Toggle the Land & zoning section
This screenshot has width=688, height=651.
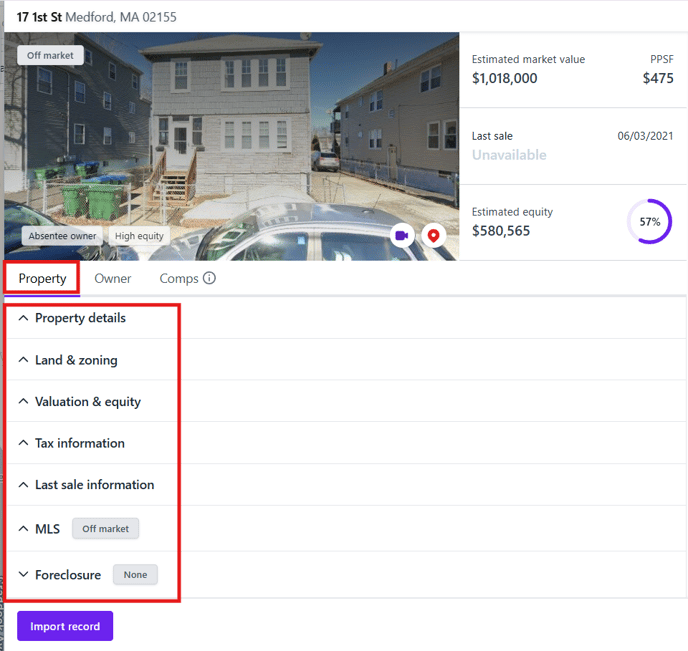pyautogui.click(x=24, y=360)
